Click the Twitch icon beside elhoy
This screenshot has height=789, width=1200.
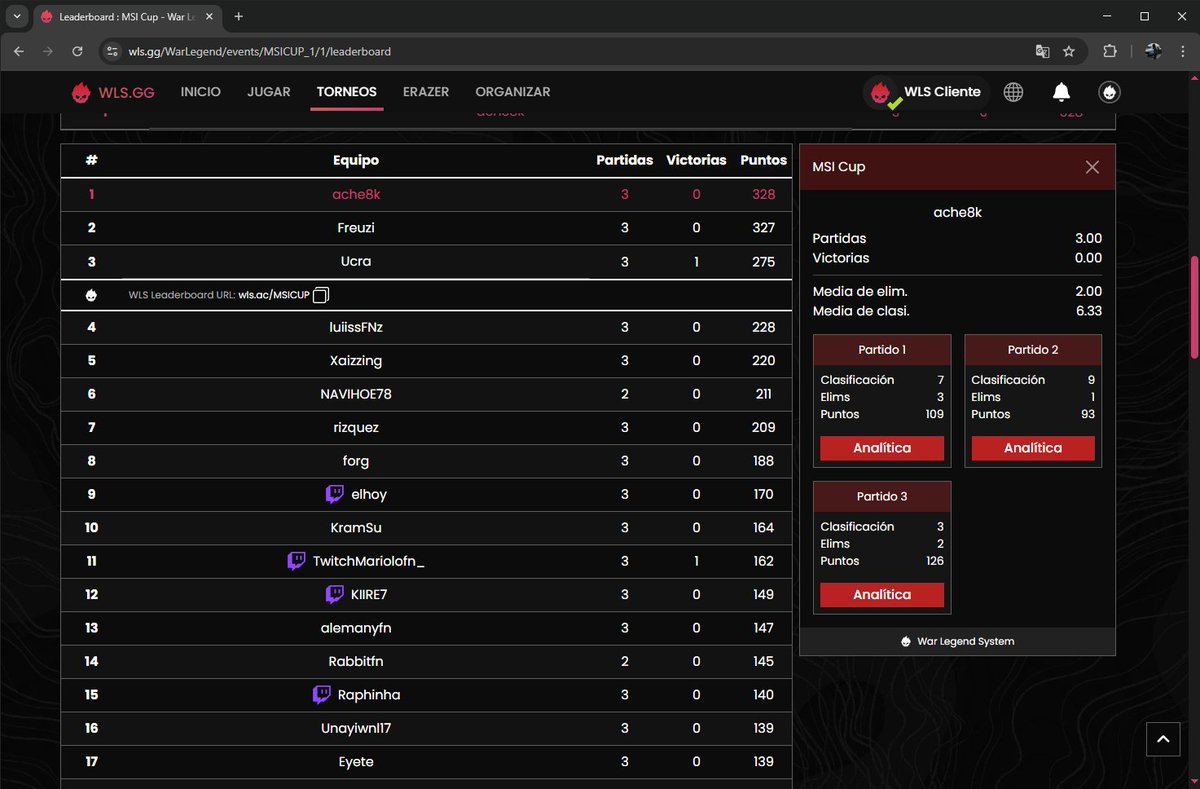coord(335,494)
